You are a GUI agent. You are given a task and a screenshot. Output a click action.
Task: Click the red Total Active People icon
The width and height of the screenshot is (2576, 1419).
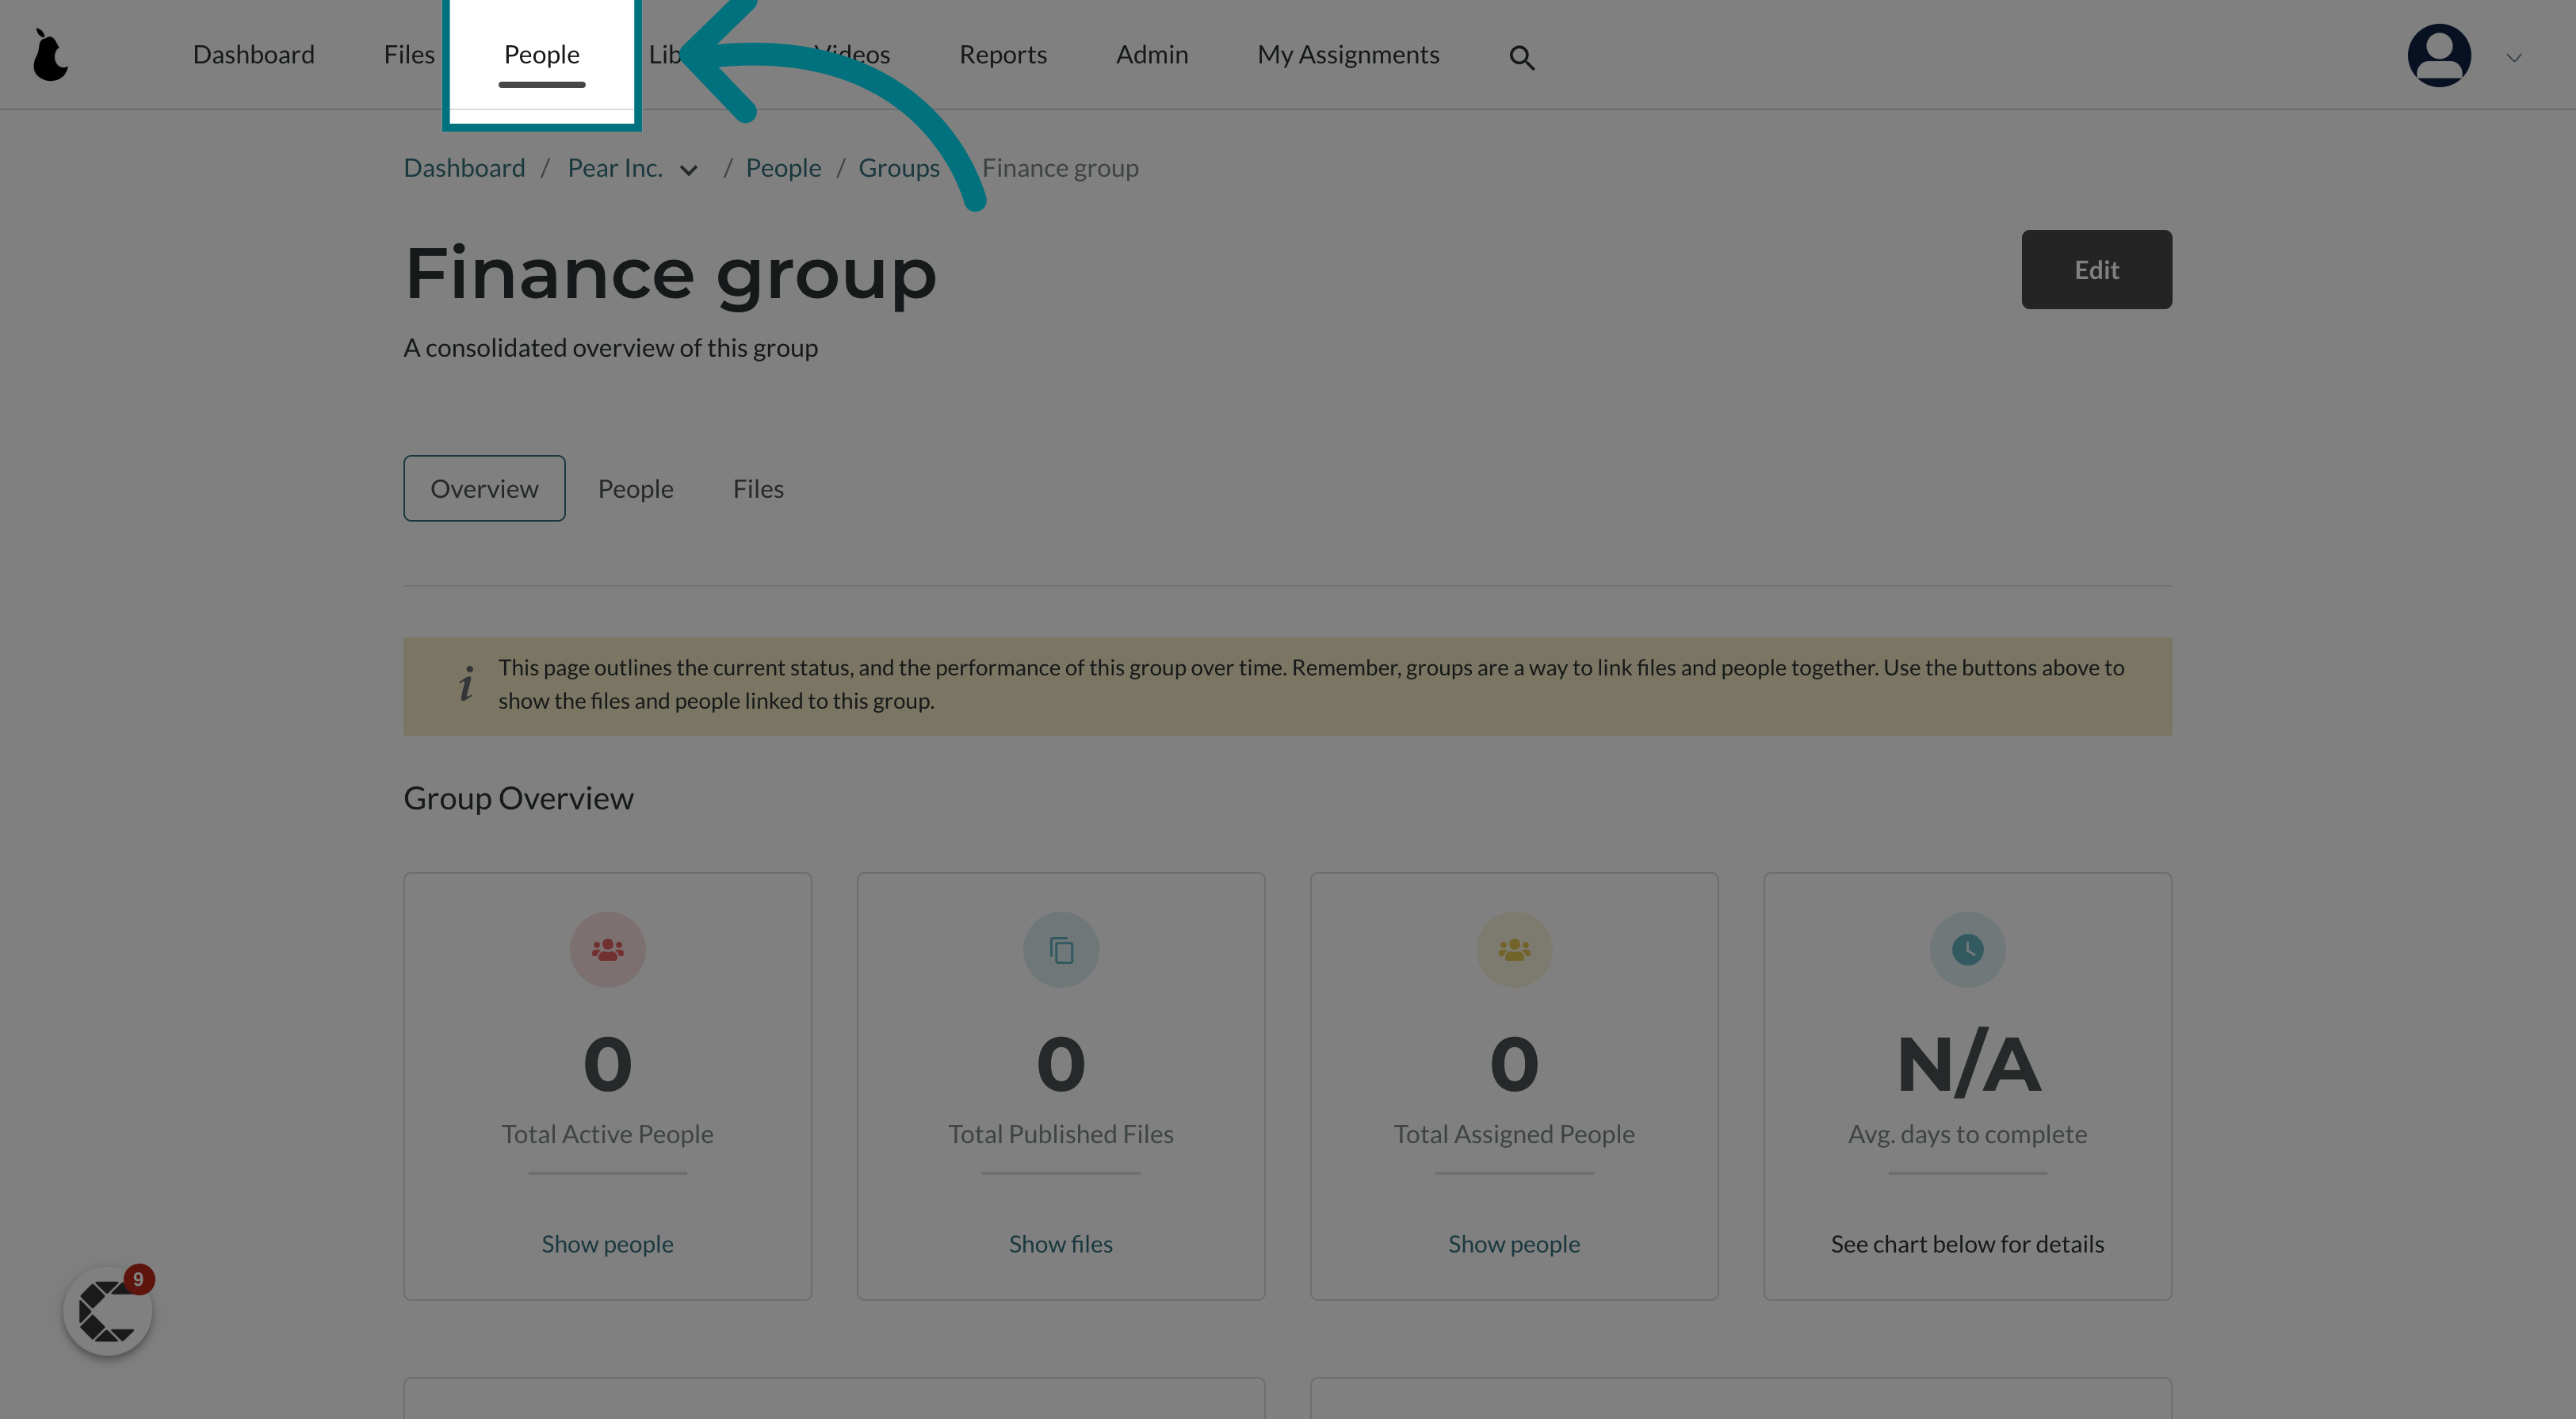(x=607, y=949)
